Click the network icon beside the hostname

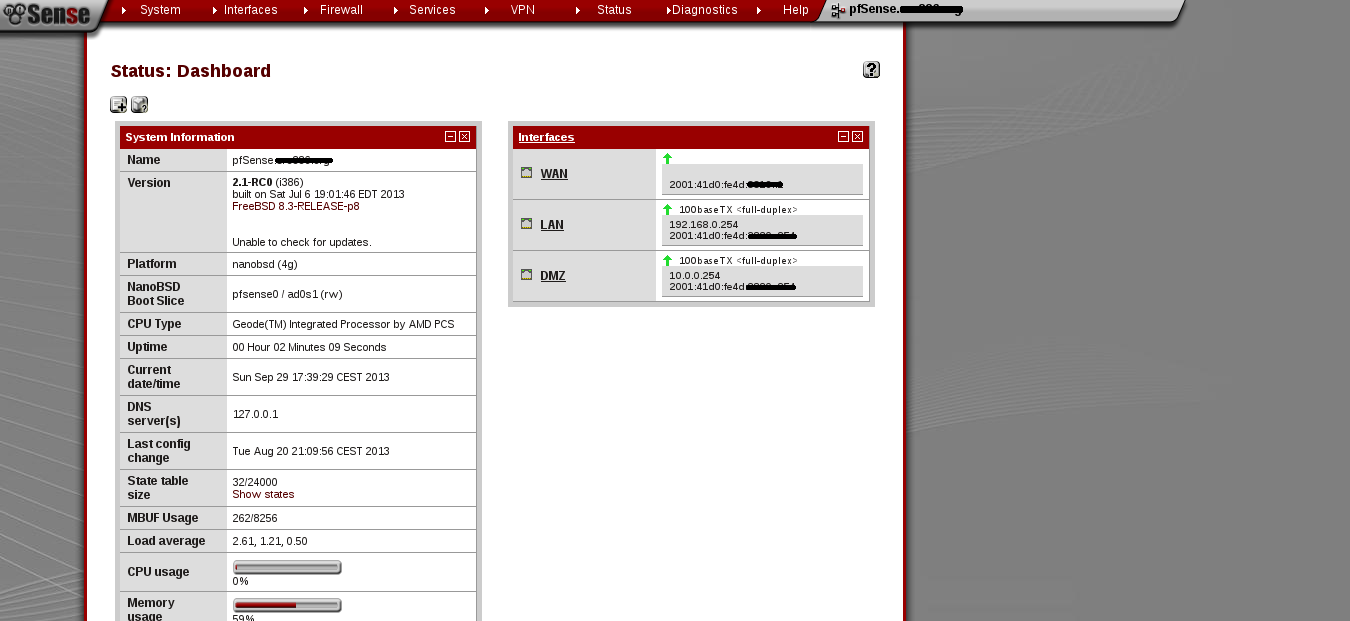point(837,10)
